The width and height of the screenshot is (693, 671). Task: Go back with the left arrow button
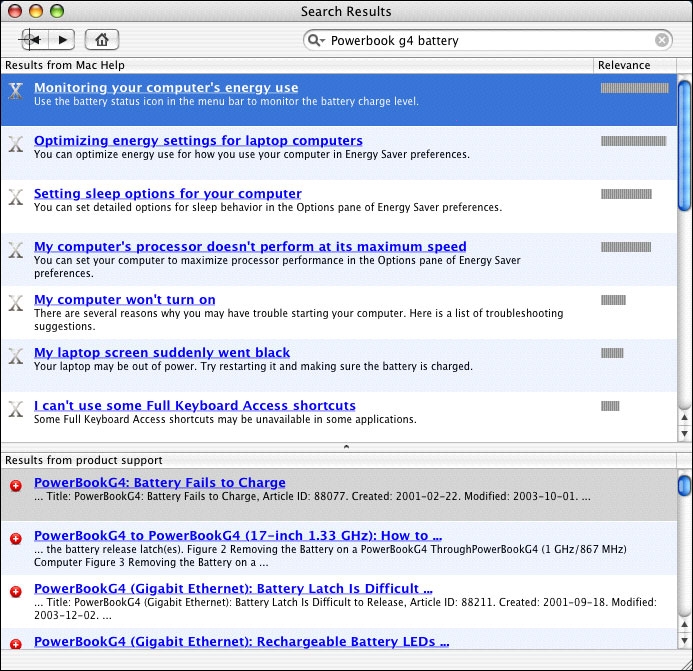pos(35,40)
